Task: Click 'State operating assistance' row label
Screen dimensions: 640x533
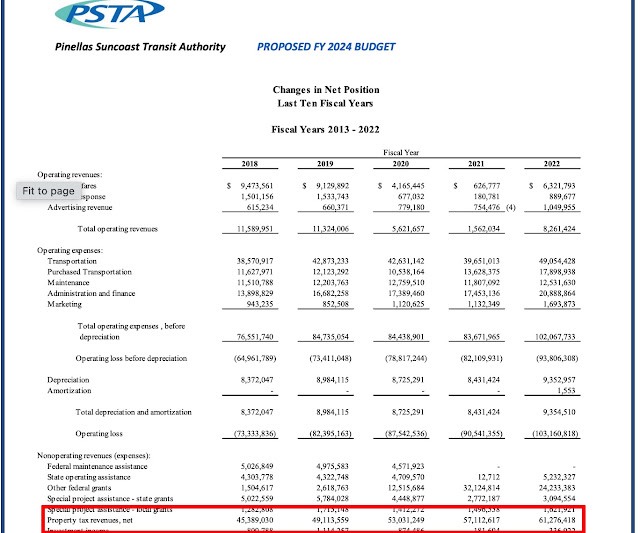Action: point(89,477)
